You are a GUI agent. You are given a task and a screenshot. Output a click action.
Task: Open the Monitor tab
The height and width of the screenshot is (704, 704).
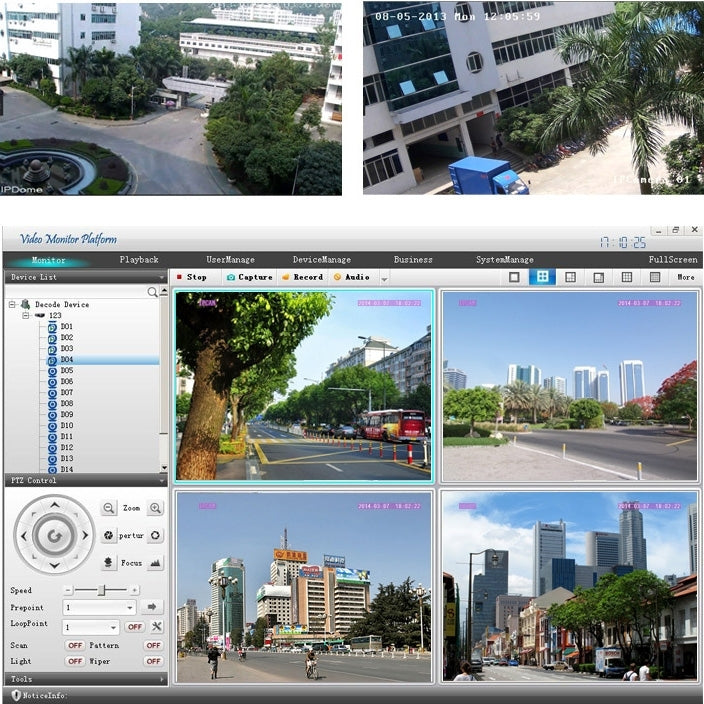pyautogui.click(x=48, y=260)
